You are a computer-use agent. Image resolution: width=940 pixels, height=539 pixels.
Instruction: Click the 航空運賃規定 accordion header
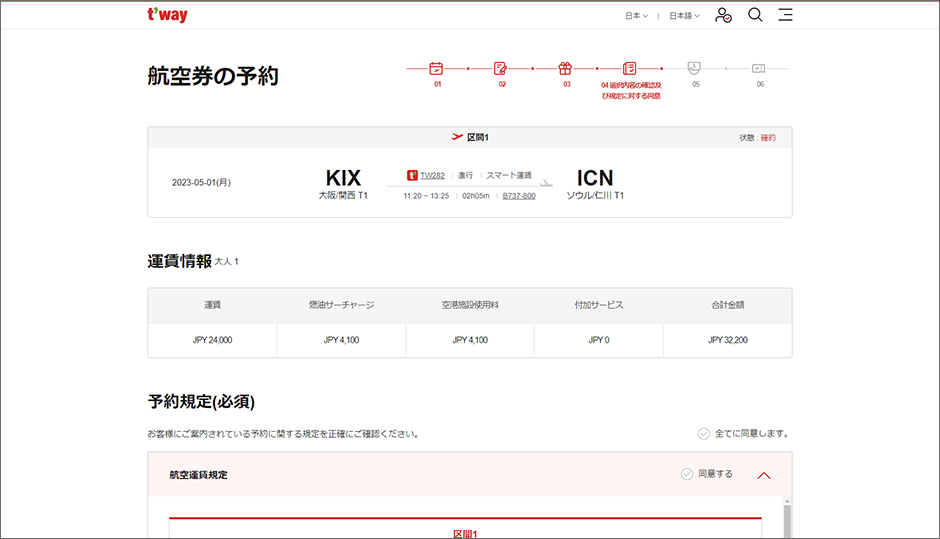(x=400, y=475)
